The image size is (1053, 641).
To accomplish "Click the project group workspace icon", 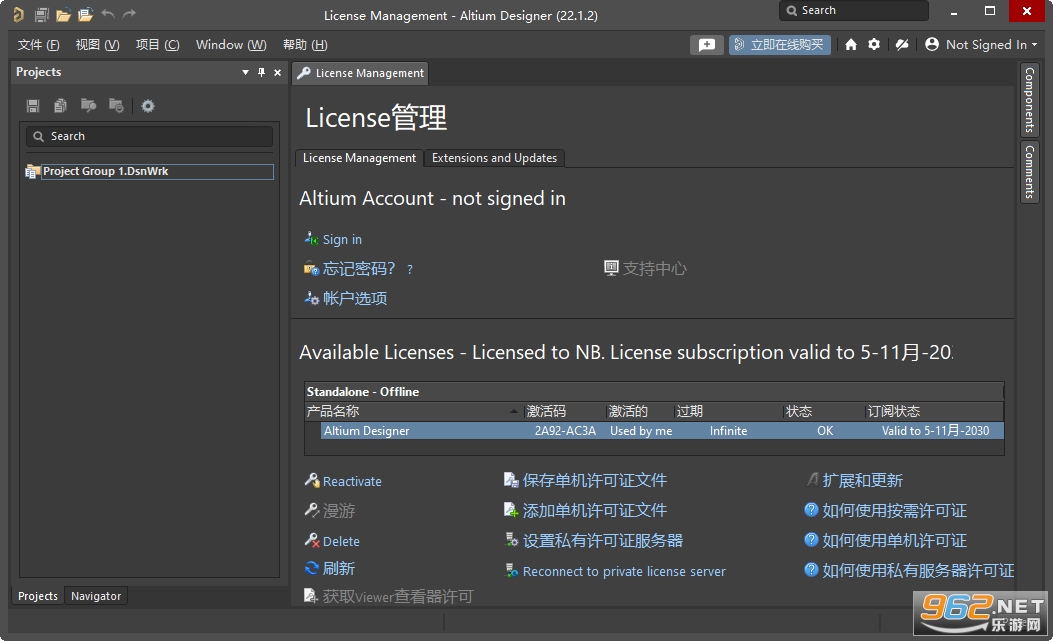I will (x=32, y=171).
